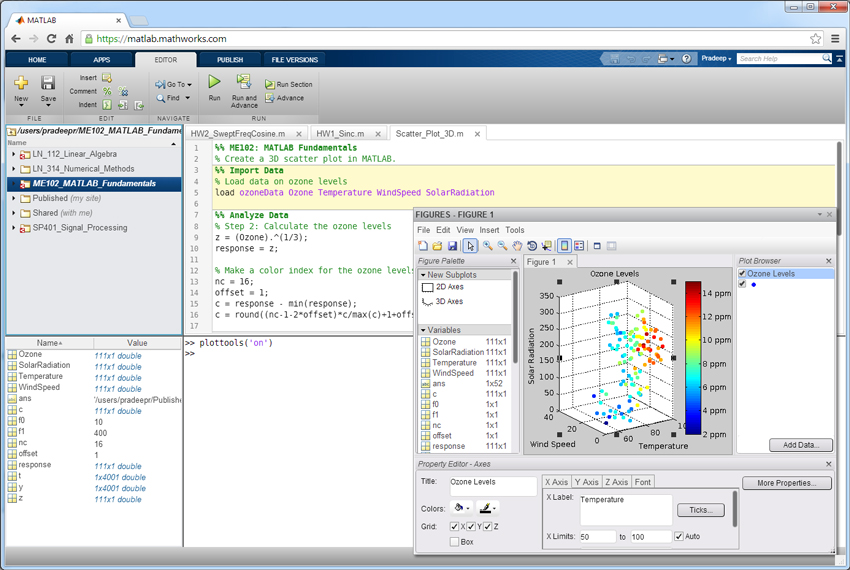
Task: Click the Add Data button
Action: coord(800,445)
